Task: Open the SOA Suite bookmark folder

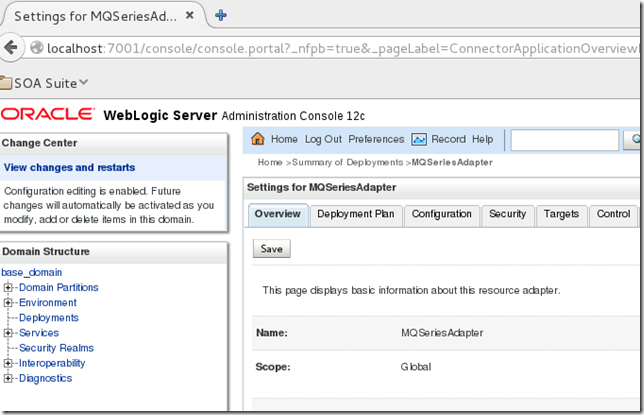Action: [46, 83]
